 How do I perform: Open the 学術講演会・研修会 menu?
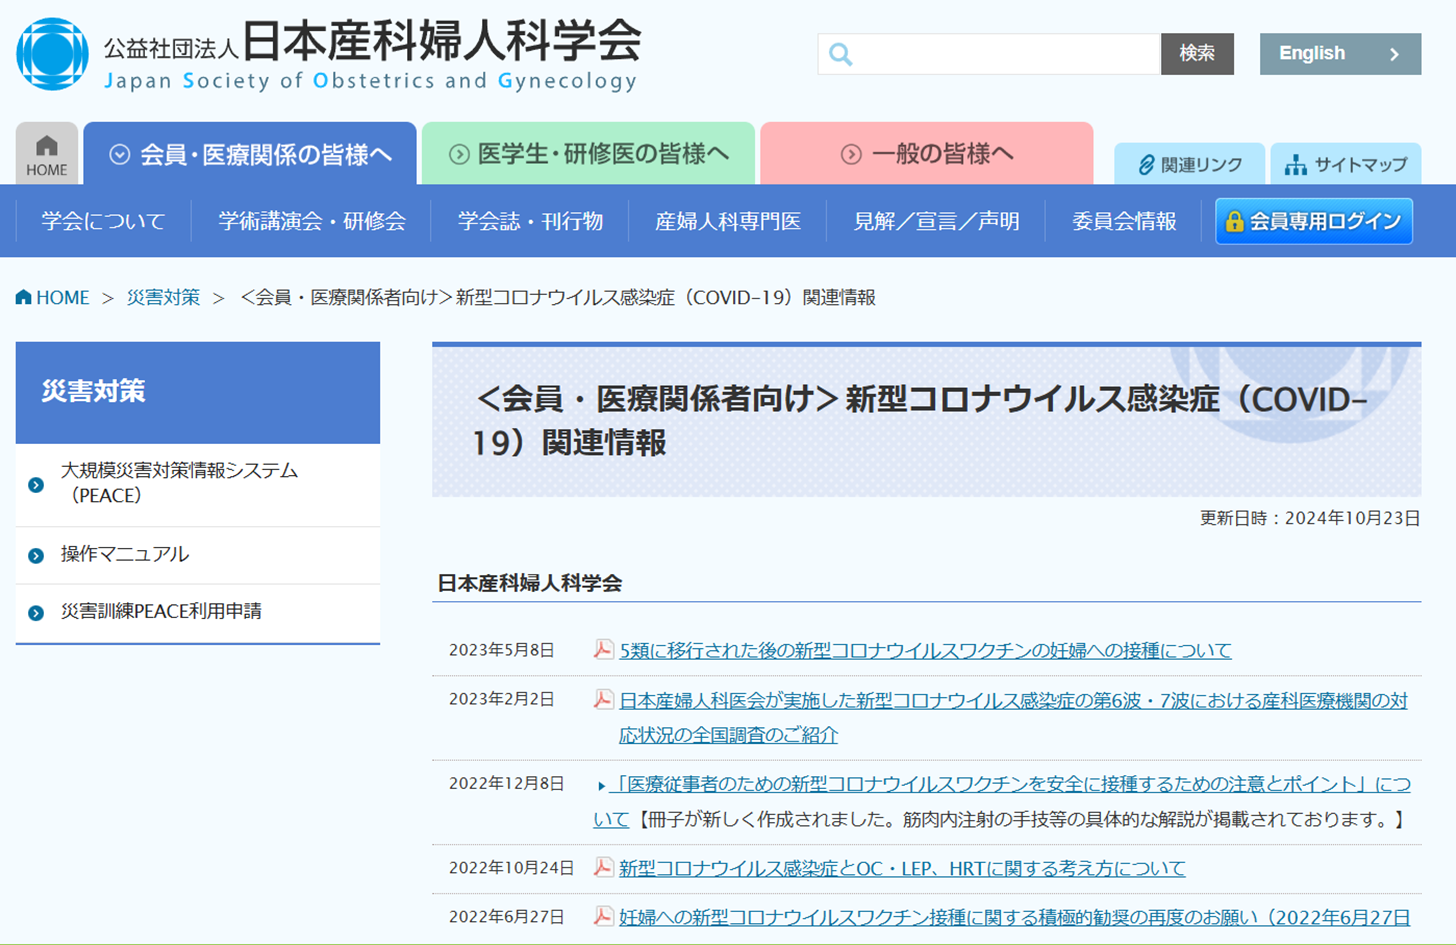[312, 221]
